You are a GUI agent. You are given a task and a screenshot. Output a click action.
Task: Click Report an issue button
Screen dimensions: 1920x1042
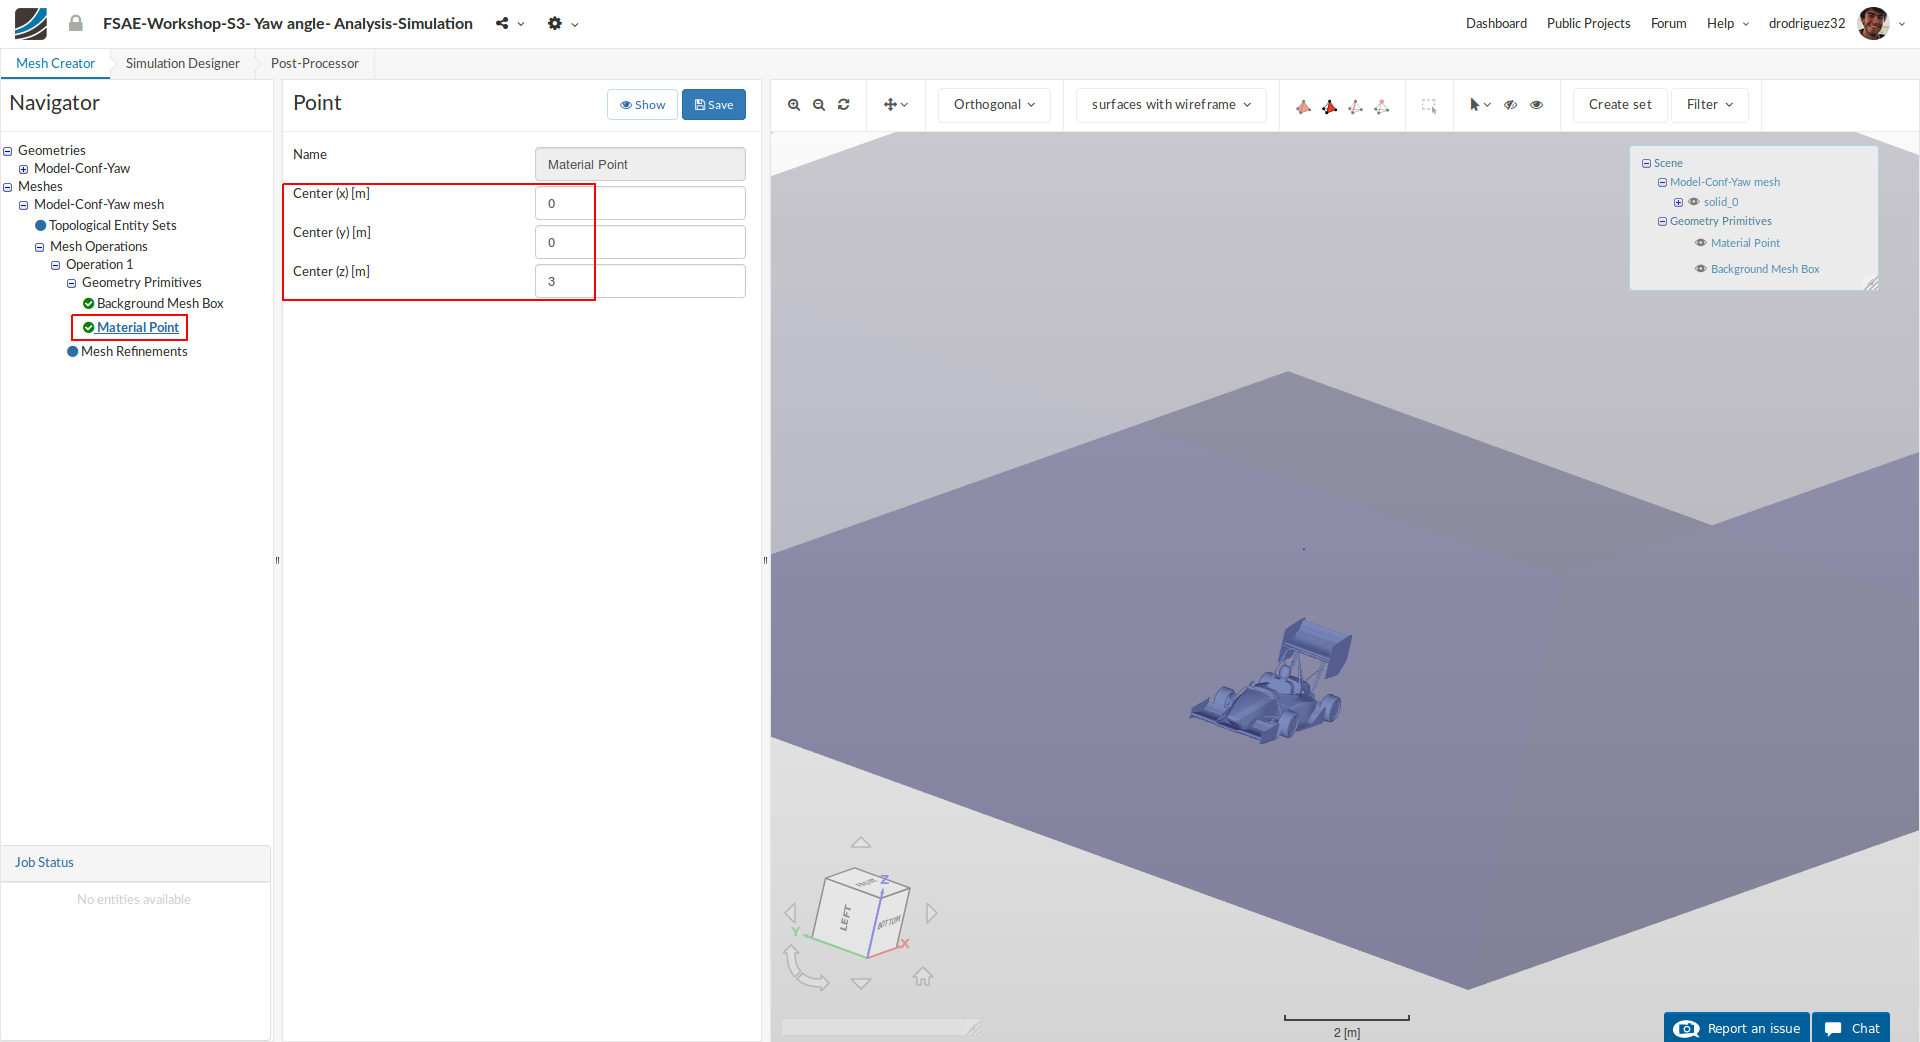tap(1737, 1028)
